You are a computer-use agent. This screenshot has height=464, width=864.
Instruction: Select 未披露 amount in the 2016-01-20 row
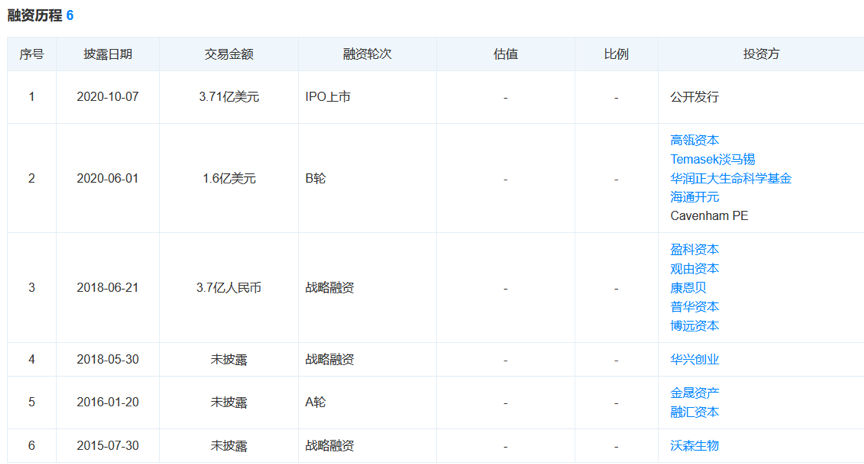coord(229,402)
